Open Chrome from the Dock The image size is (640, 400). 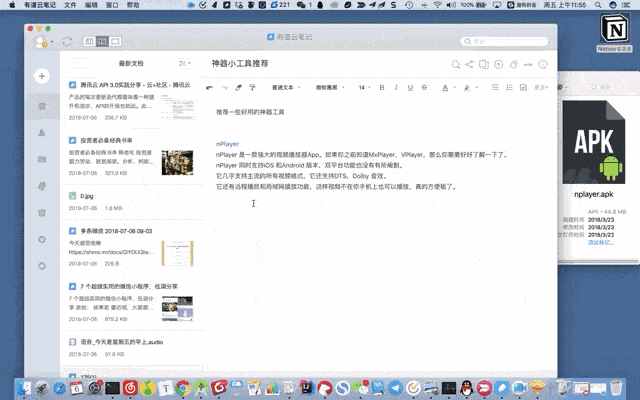click(183, 387)
